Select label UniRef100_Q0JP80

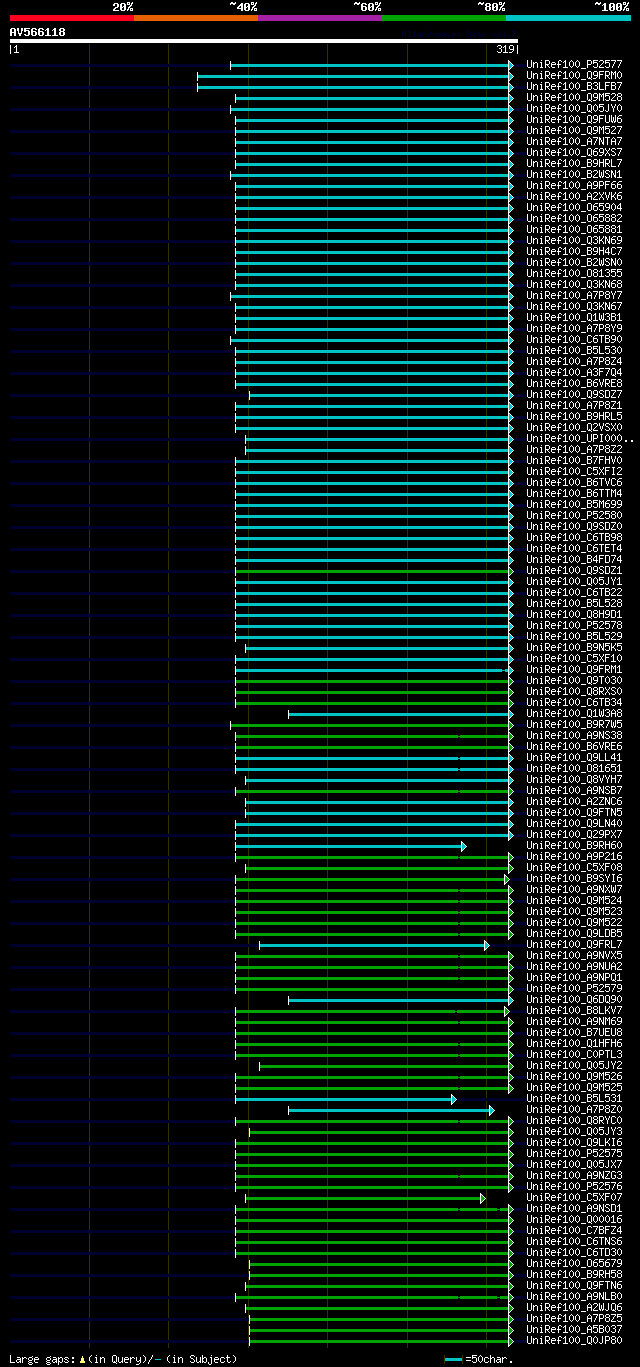[574, 1341]
